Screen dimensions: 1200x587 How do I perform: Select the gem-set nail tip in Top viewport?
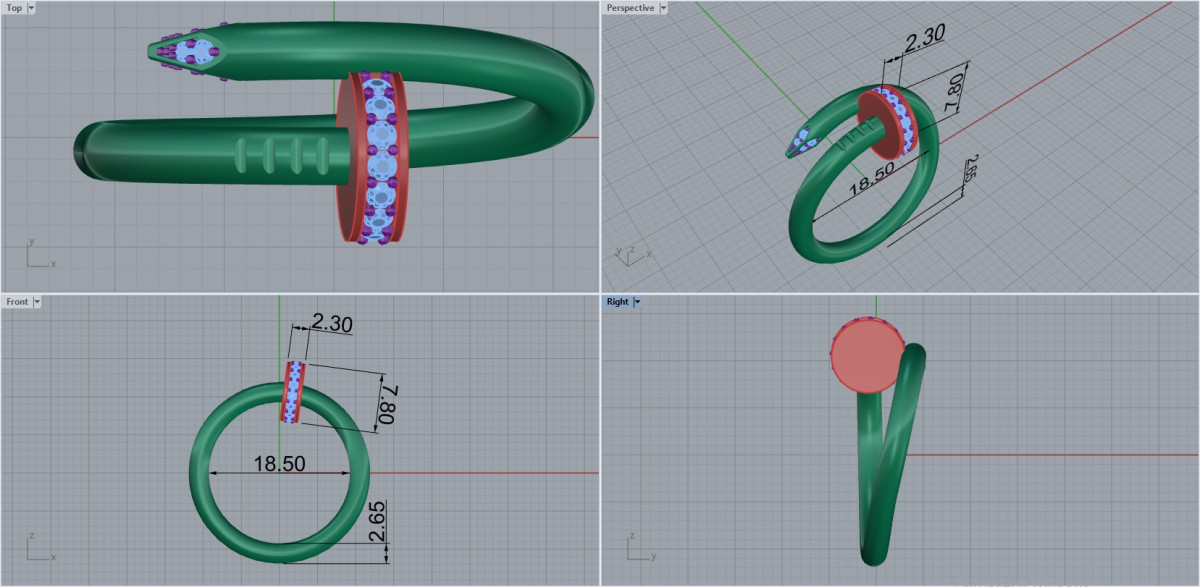(x=188, y=52)
